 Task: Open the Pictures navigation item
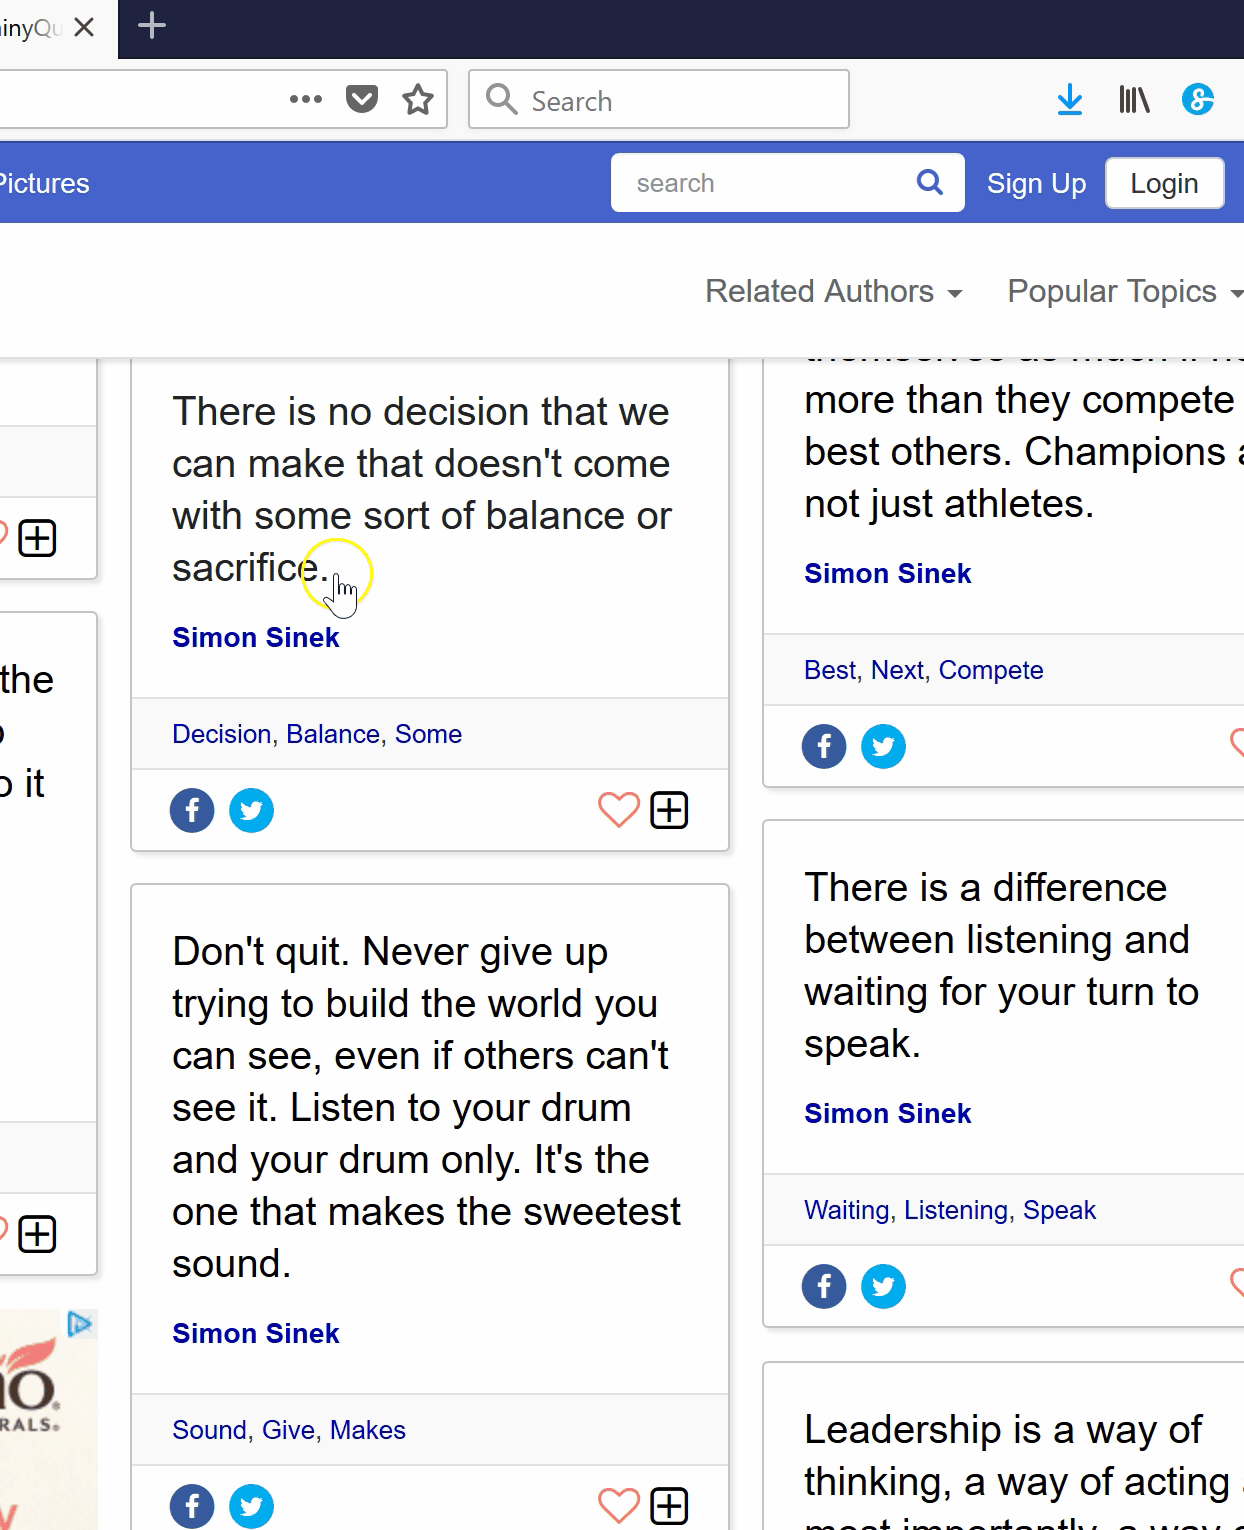(x=44, y=184)
